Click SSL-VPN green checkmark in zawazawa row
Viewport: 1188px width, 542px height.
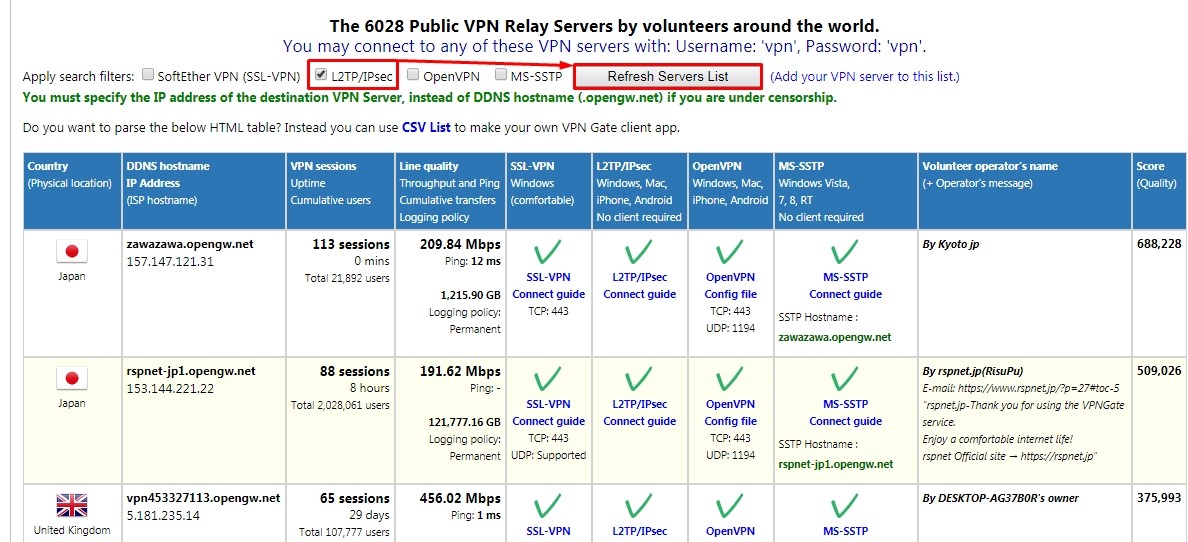[x=548, y=251]
